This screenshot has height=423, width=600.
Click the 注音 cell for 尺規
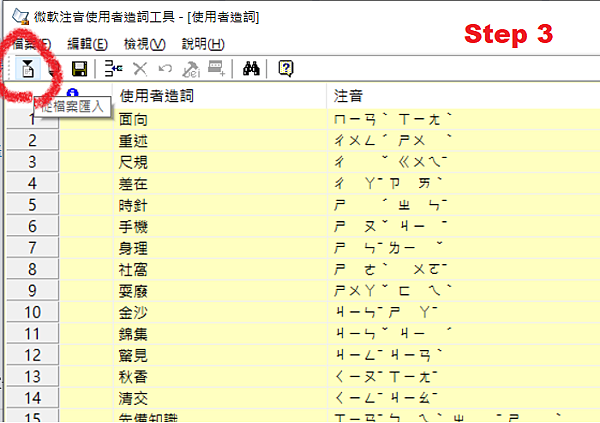tap(464, 162)
